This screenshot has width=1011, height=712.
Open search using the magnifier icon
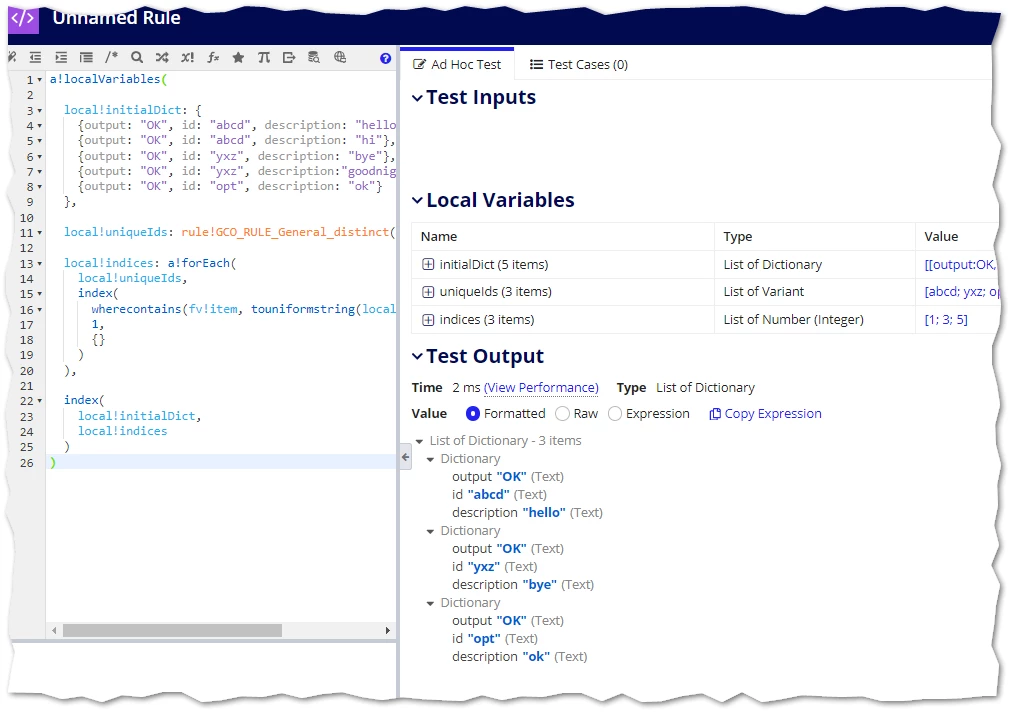pos(137,57)
